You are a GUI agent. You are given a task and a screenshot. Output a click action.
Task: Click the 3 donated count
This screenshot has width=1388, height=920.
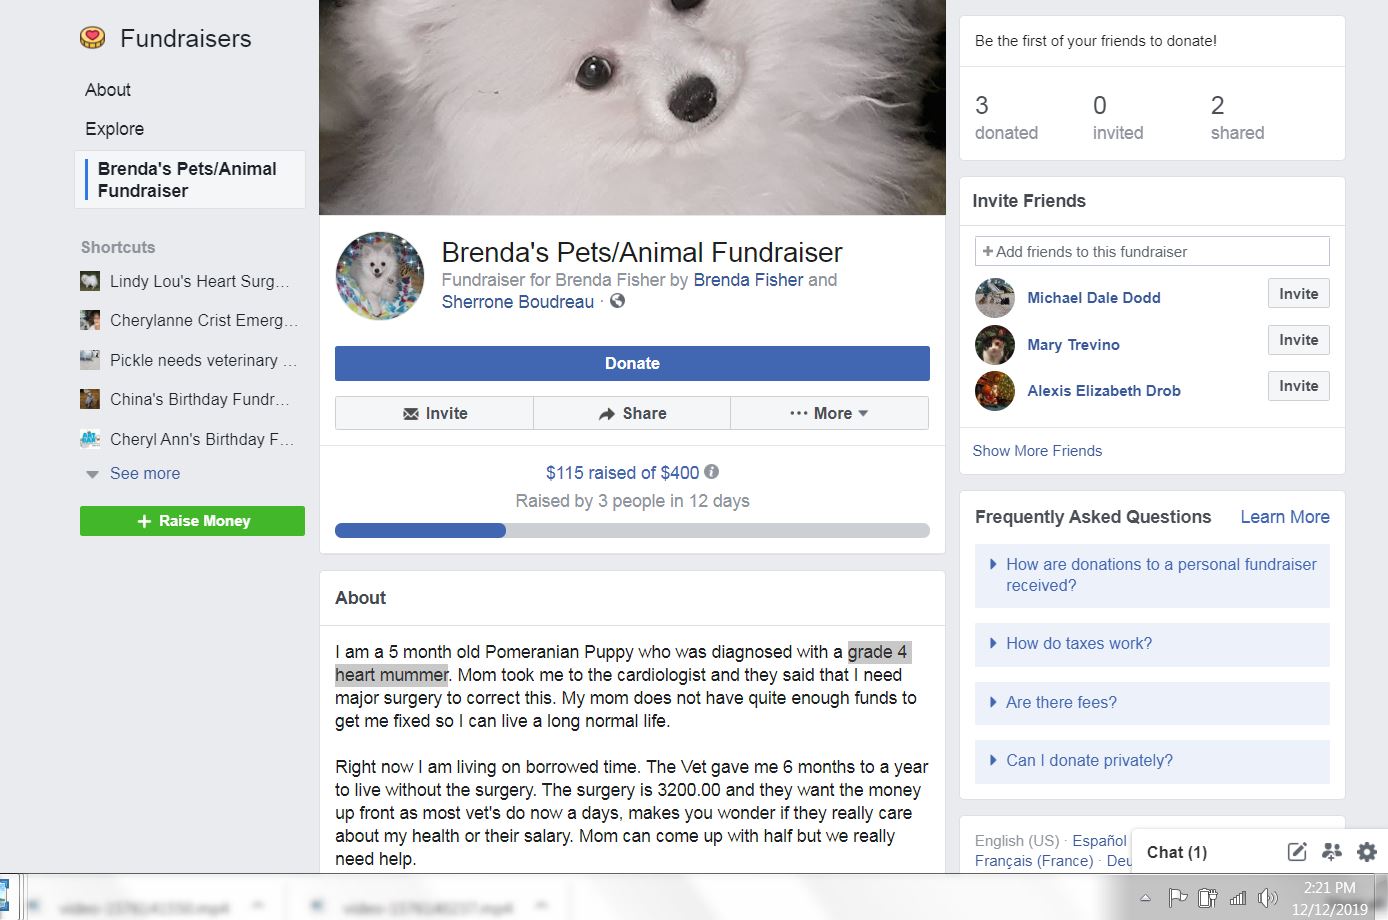click(1006, 117)
